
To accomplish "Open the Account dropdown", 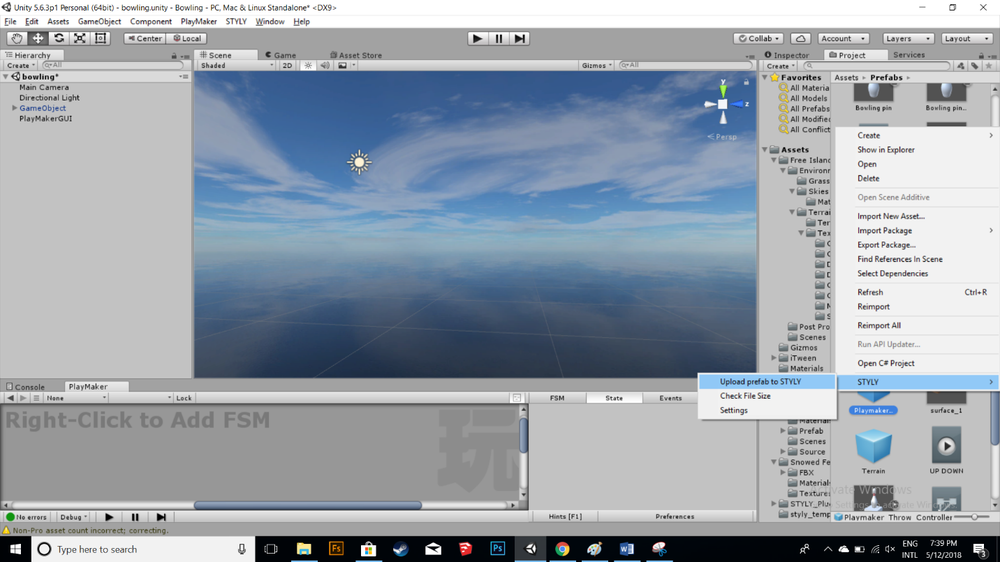I will pos(842,38).
